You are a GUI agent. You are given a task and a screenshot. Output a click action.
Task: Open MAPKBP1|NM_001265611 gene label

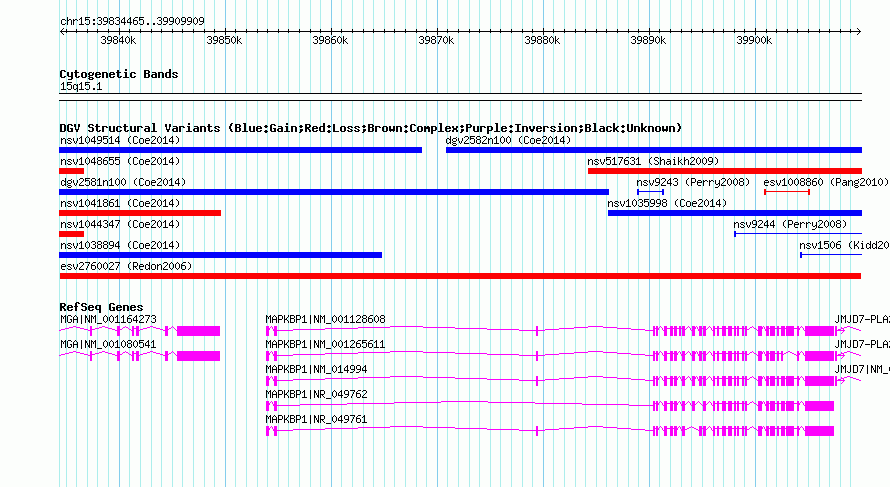point(326,345)
